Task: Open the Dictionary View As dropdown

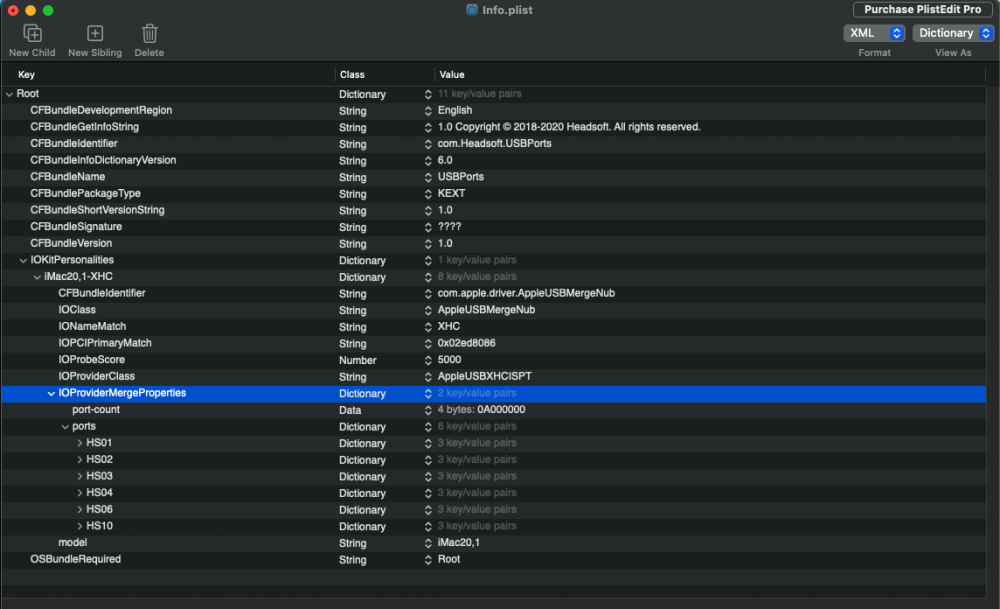Action: [953, 33]
